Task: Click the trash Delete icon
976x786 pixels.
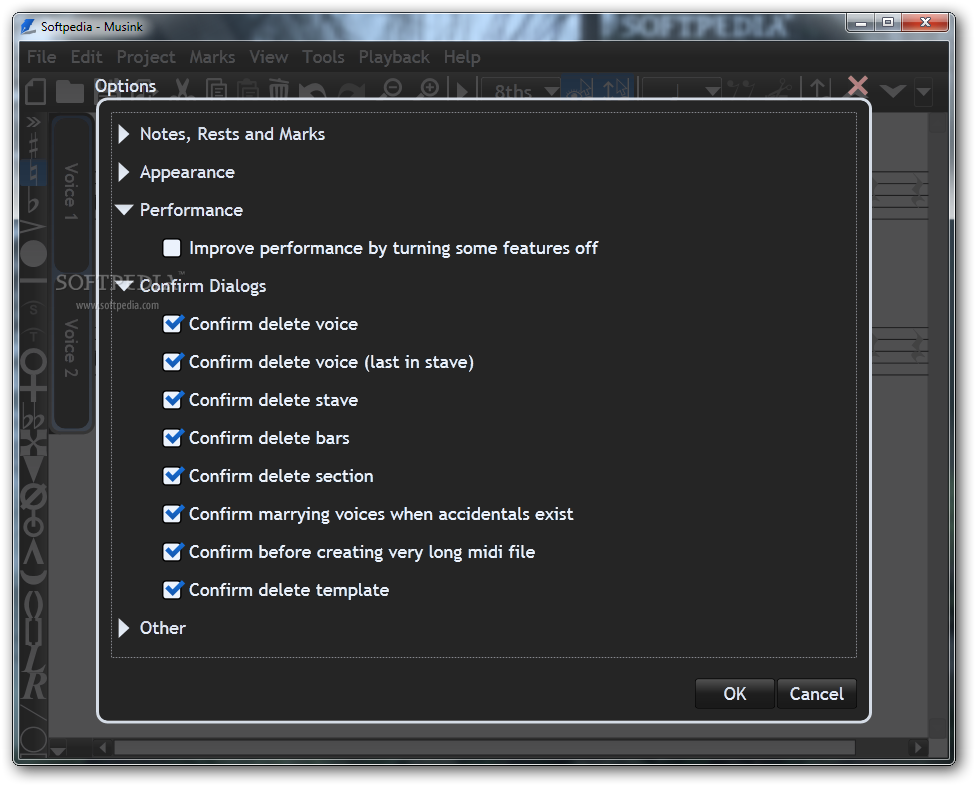Action: click(x=279, y=89)
